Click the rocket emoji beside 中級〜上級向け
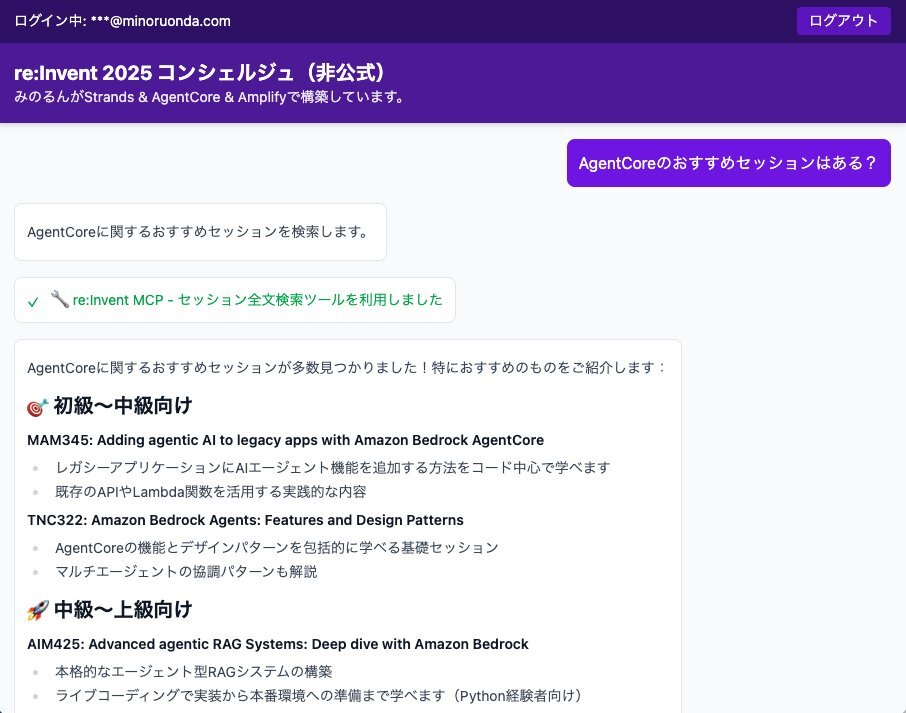Image resolution: width=906 pixels, height=713 pixels. pyautogui.click(x=38, y=610)
